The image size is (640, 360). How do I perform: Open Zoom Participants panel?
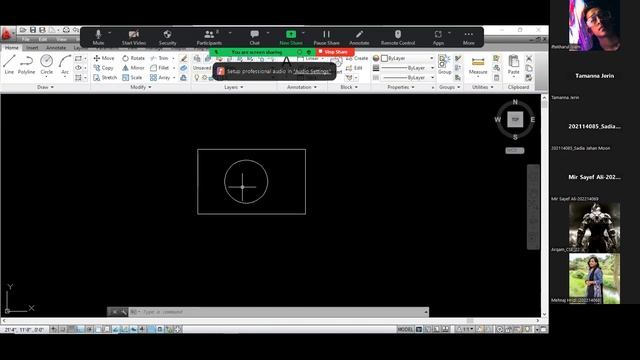pyautogui.click(x=209, y=37)
